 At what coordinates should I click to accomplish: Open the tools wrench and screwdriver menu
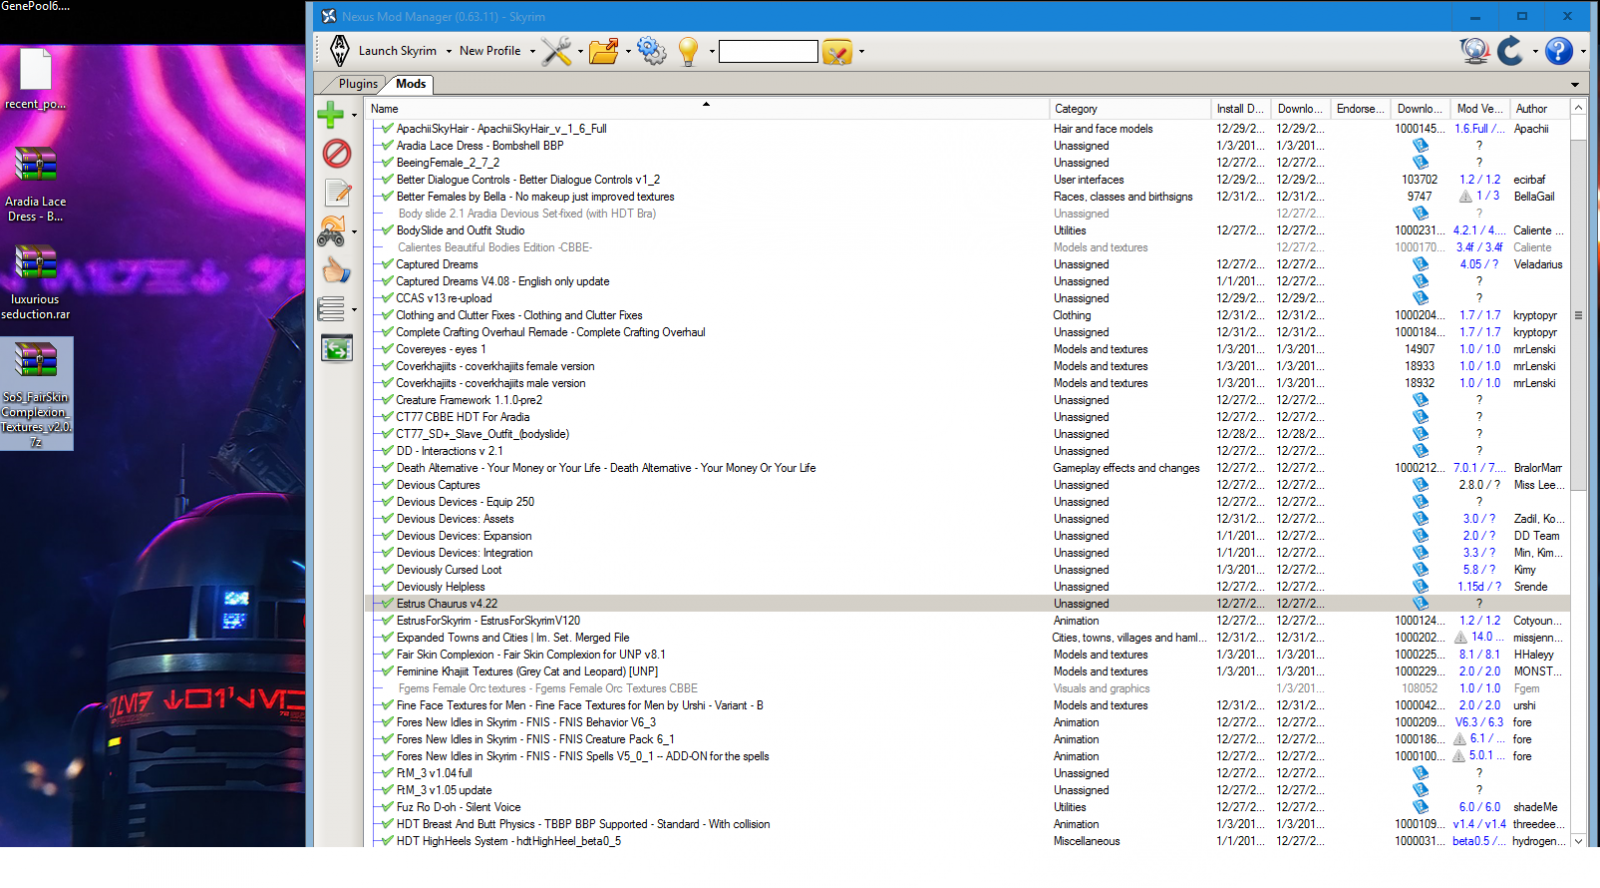[556, 51]
